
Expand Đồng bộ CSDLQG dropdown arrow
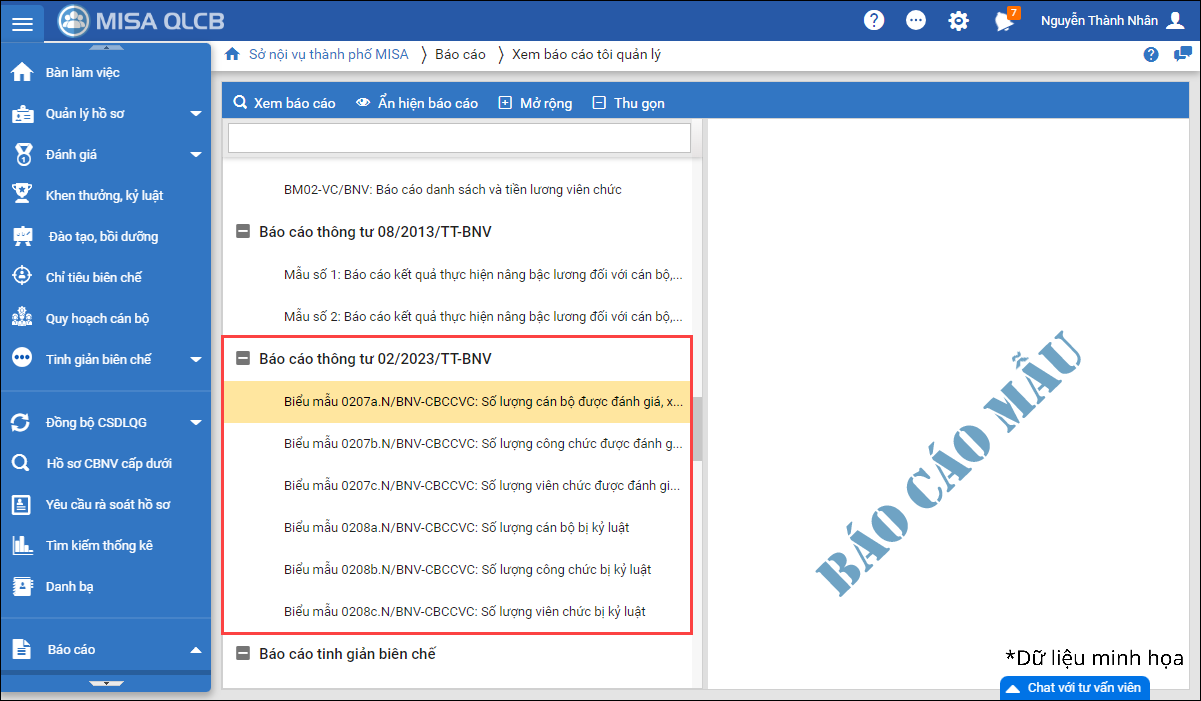196,423
